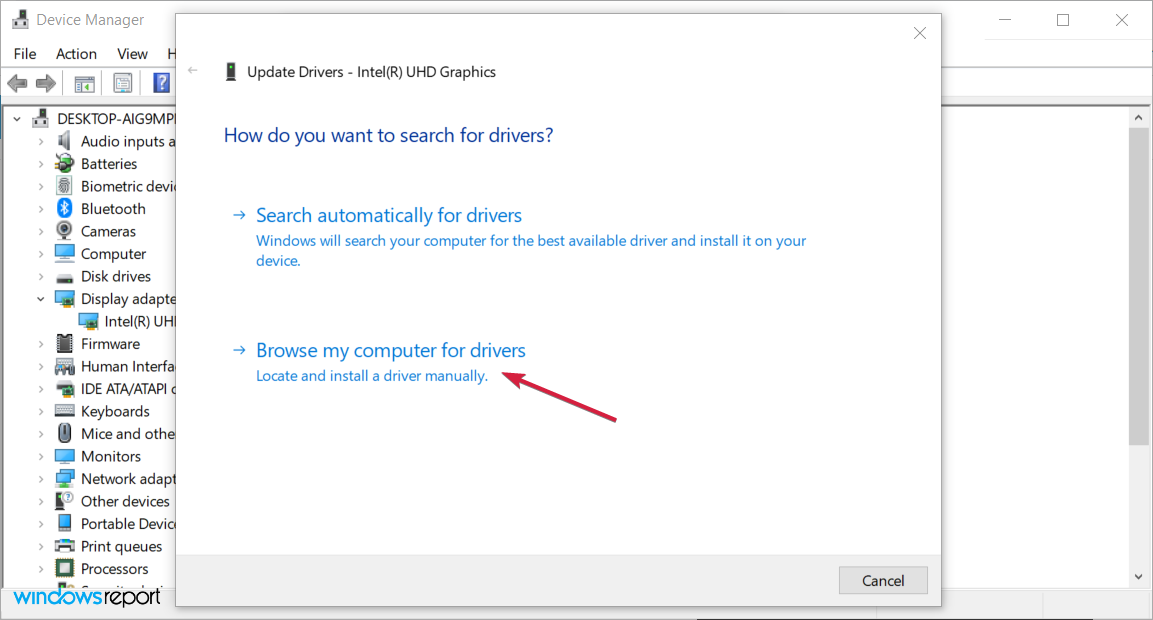1153x620 pixels.
Task: Click the Computer monitor icon in tree
Action: pyautogui.click(x=65, y=253)
